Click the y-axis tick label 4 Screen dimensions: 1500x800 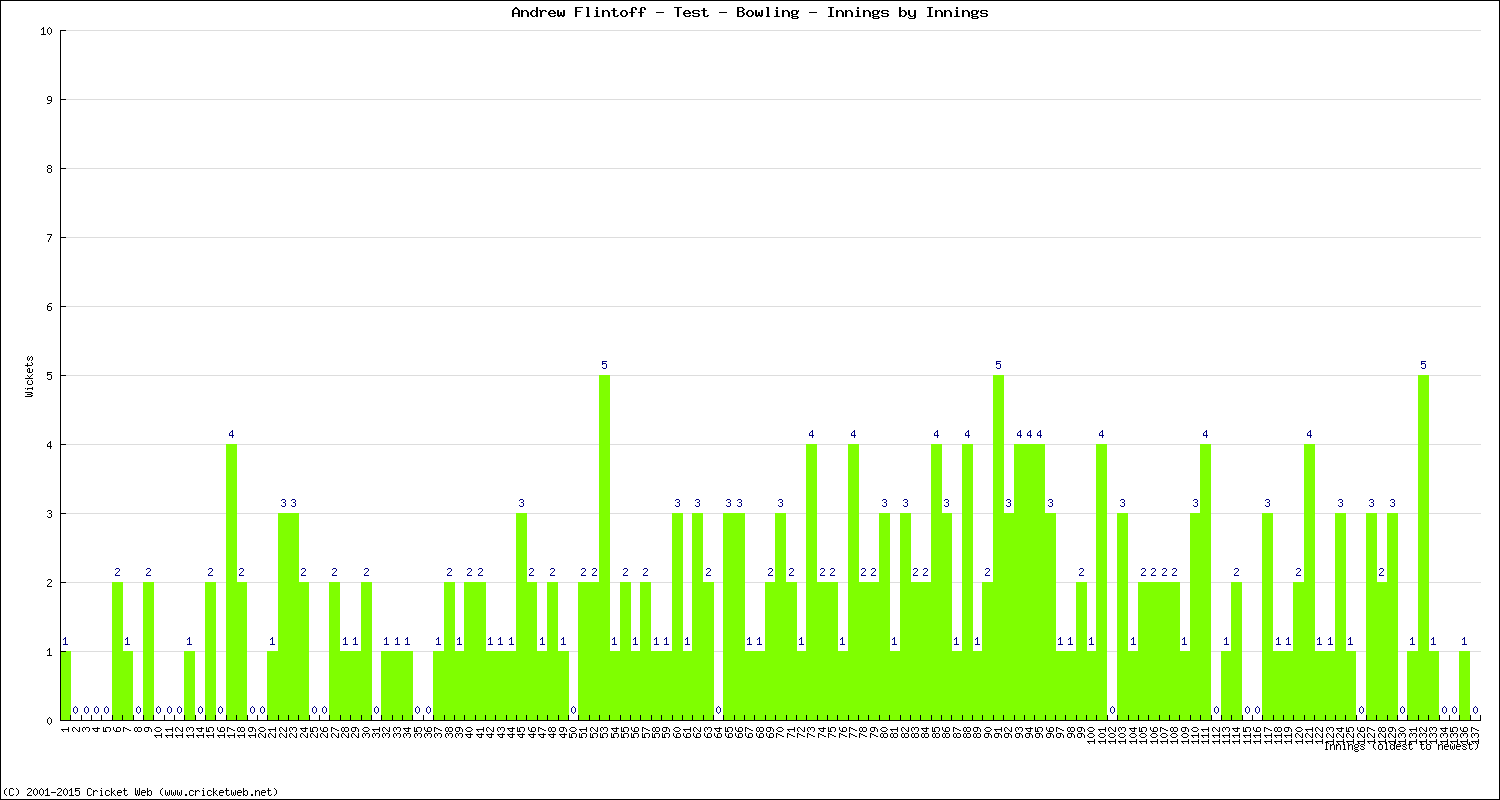tap(49, 445)
